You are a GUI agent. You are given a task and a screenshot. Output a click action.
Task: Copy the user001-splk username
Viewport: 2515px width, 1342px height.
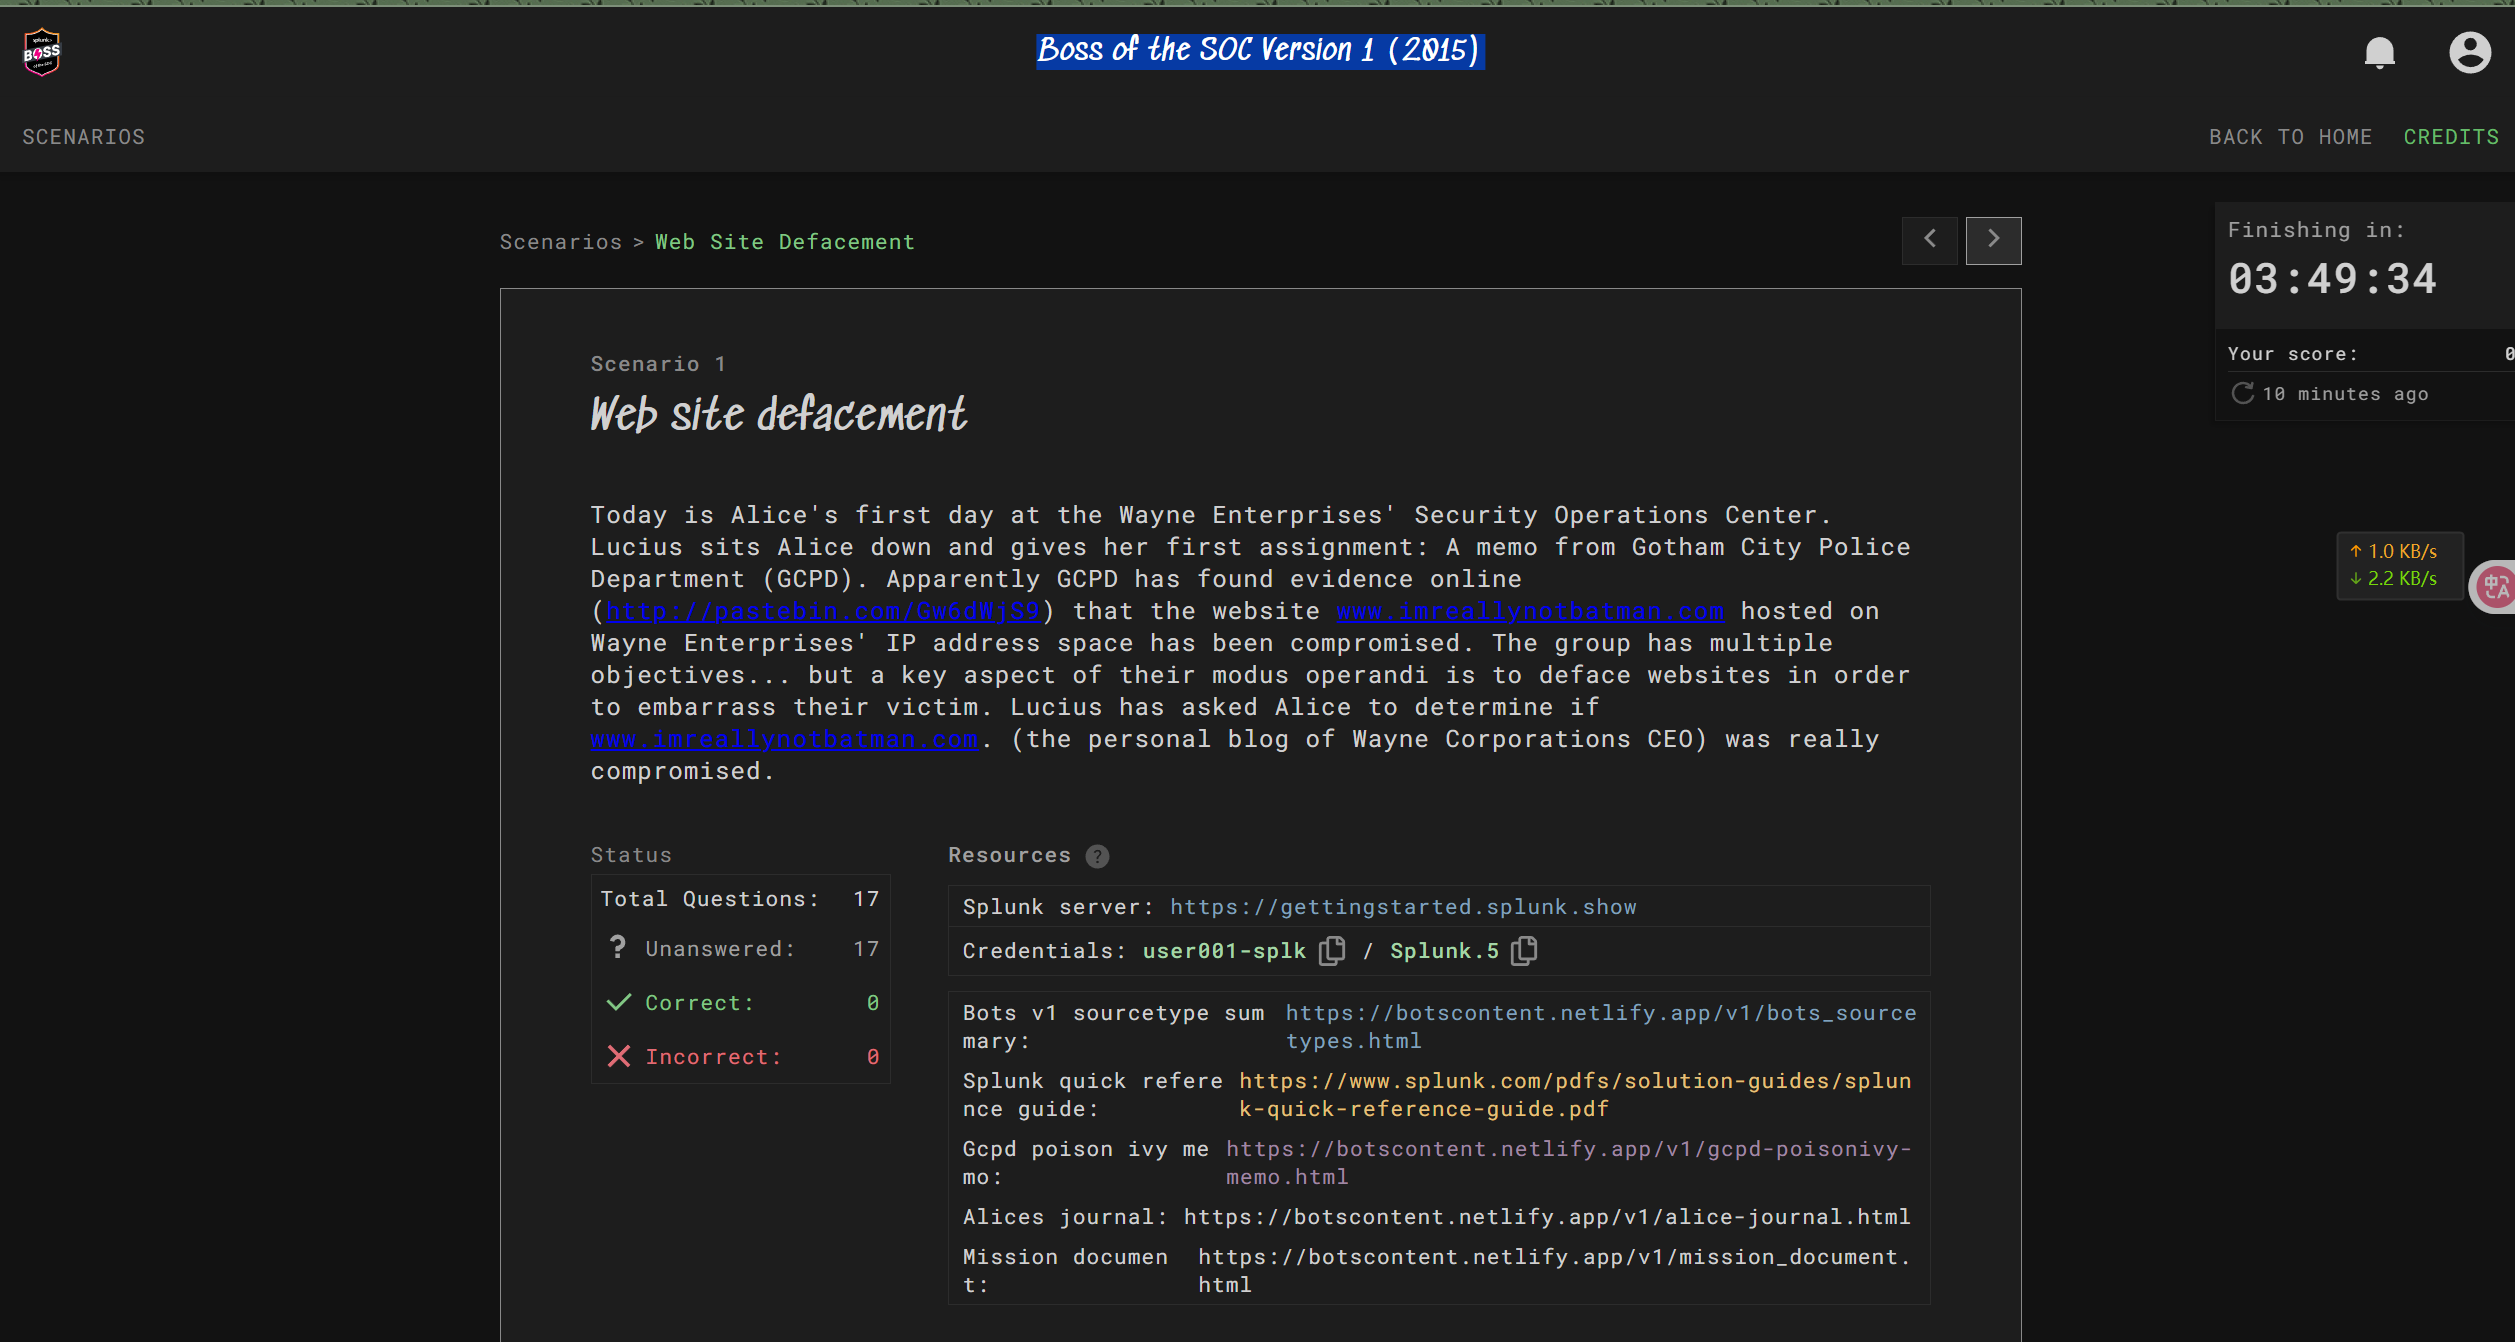click(1332, 951)
